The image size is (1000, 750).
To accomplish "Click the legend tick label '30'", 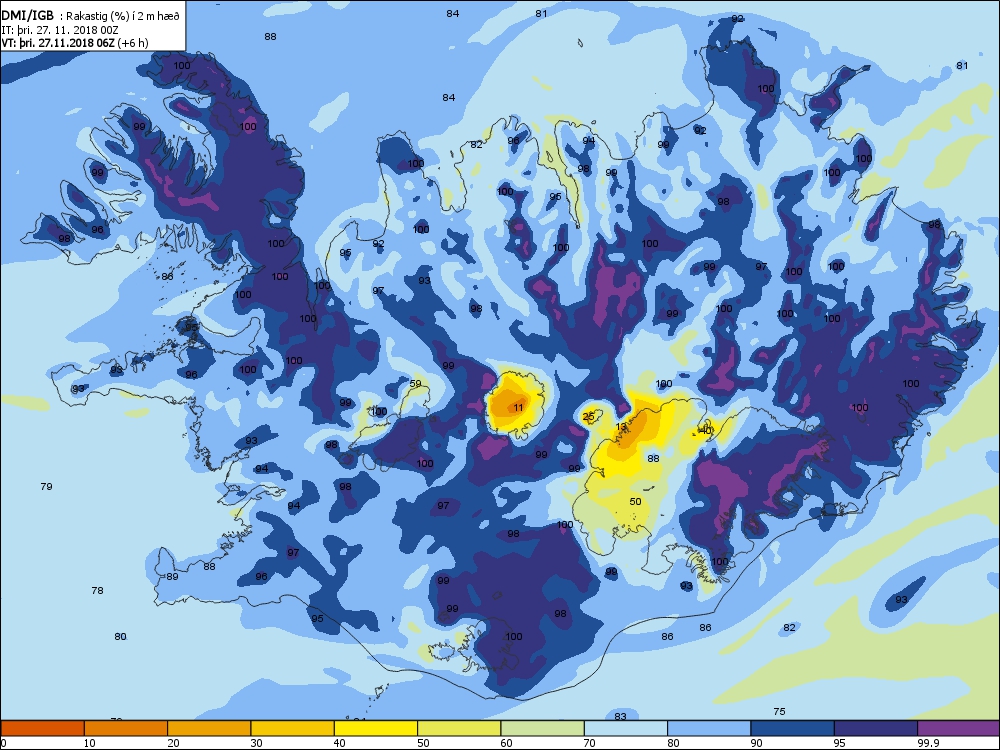I will [256, 743].
